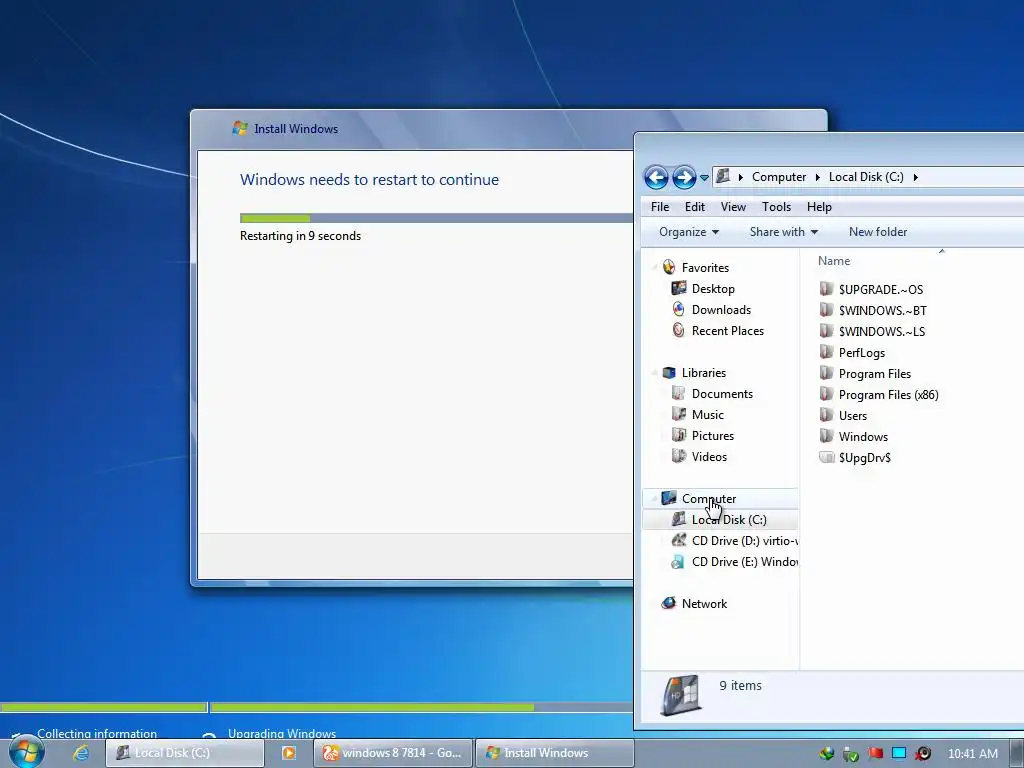
Task: Select CD Drive (E:) Windows in the tree
Action: (x=734, y=562)
